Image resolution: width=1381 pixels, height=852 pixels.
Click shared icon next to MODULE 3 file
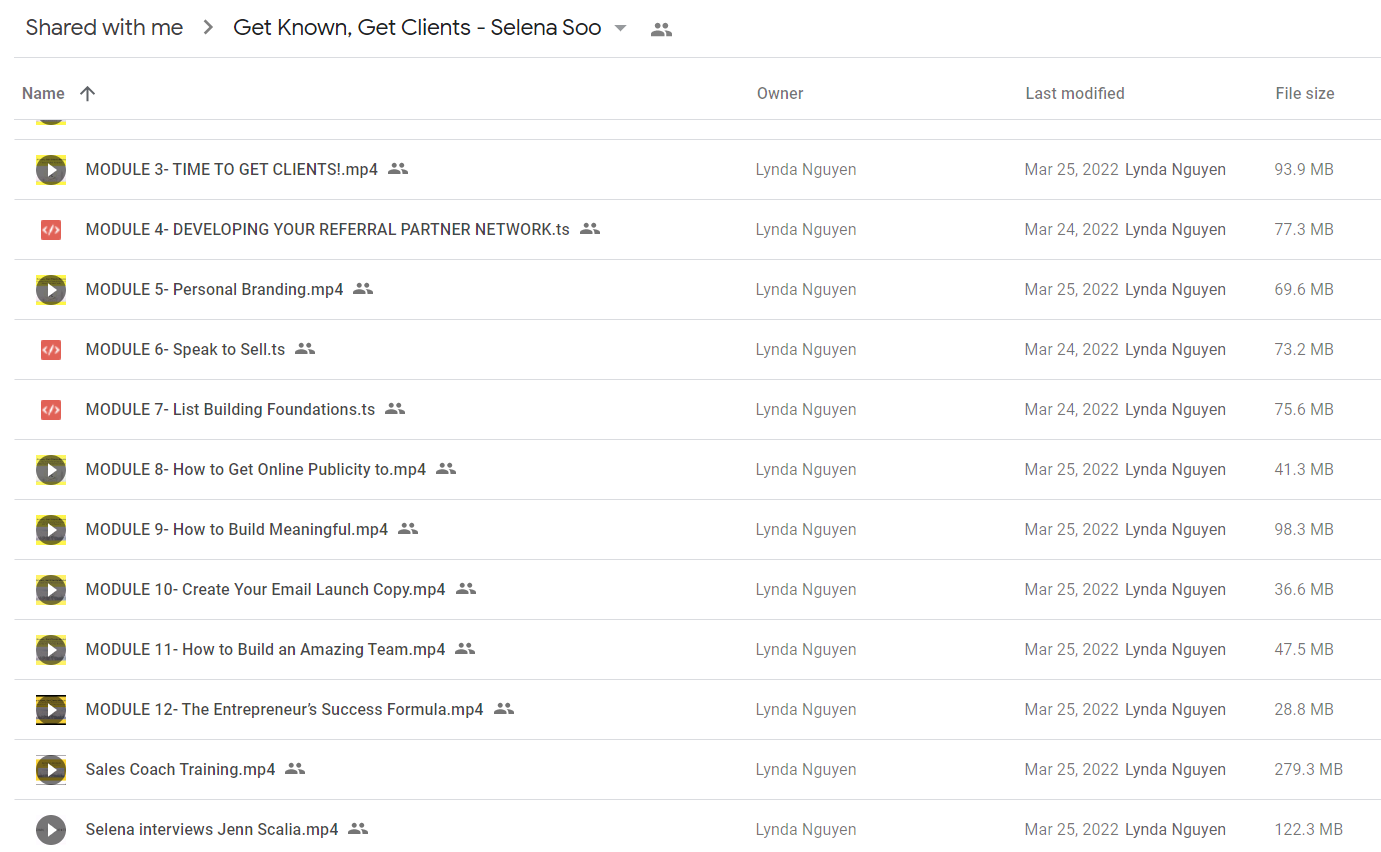(398, 169)
